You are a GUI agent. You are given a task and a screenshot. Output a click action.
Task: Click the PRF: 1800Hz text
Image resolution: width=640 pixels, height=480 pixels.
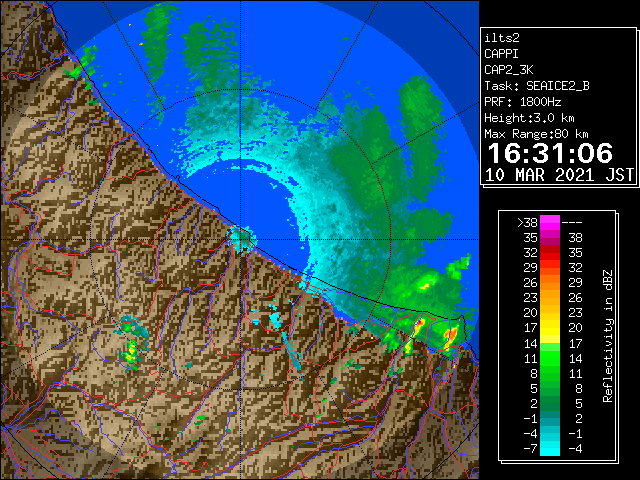[523, 102]
